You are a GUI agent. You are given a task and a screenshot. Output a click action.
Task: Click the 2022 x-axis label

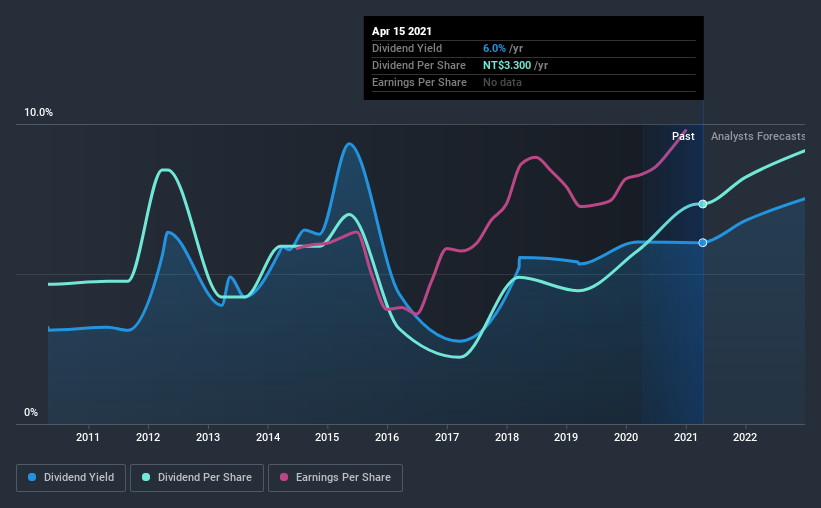tap(745, 437)
